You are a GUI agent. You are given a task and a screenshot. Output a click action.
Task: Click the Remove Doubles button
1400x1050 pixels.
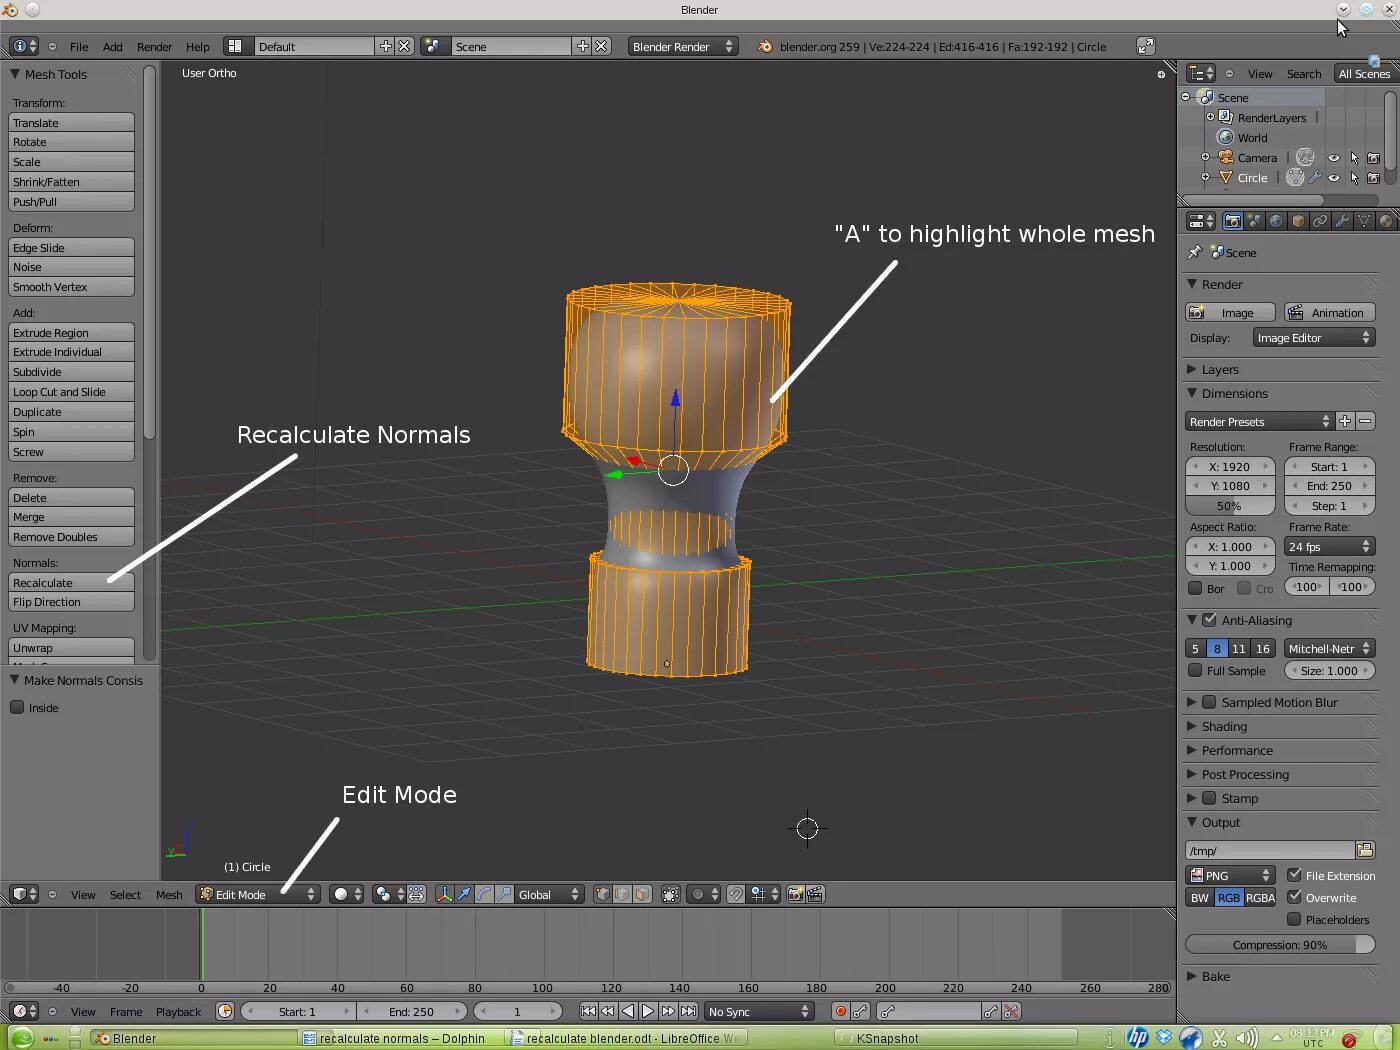(x=71, y=537)
